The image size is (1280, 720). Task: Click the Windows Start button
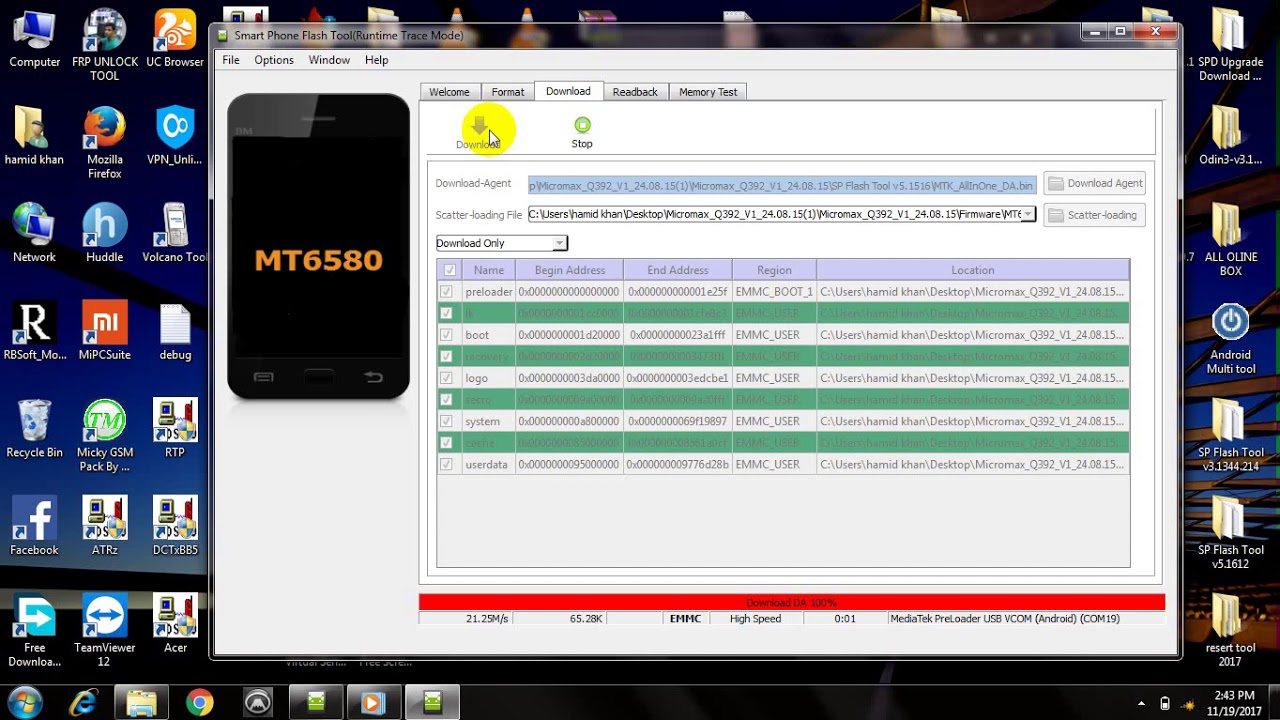pyautogui.click(x=25, y=702)
